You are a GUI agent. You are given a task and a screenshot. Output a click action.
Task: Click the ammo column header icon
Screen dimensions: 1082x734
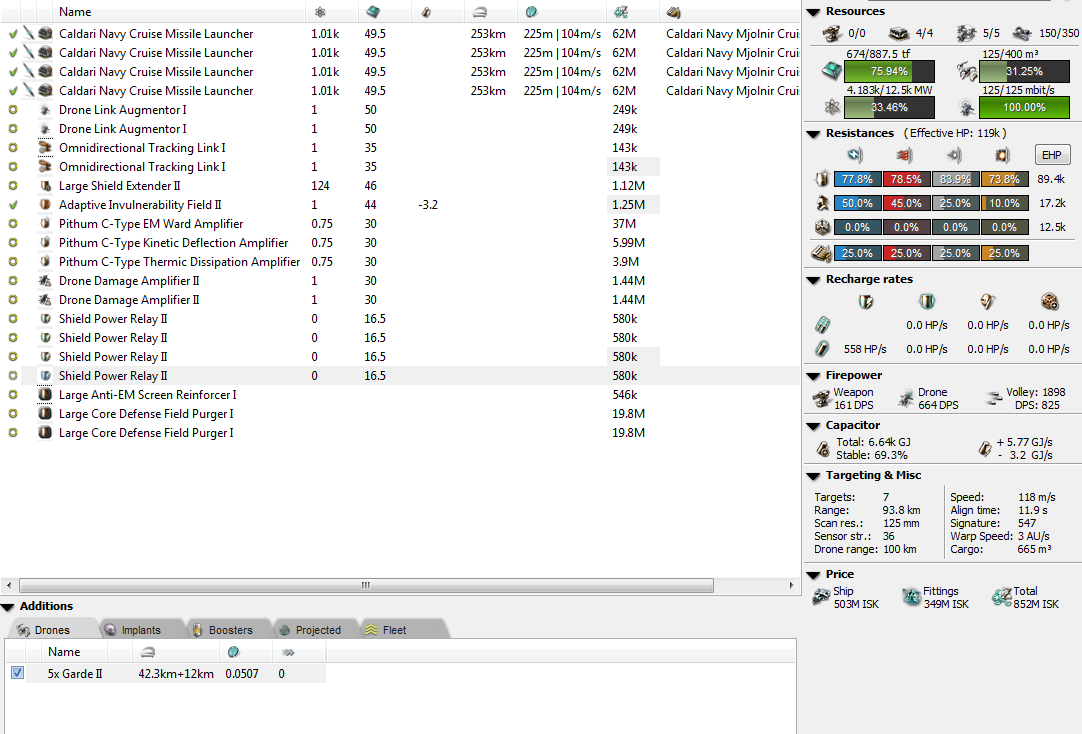[x=673, y=12]
